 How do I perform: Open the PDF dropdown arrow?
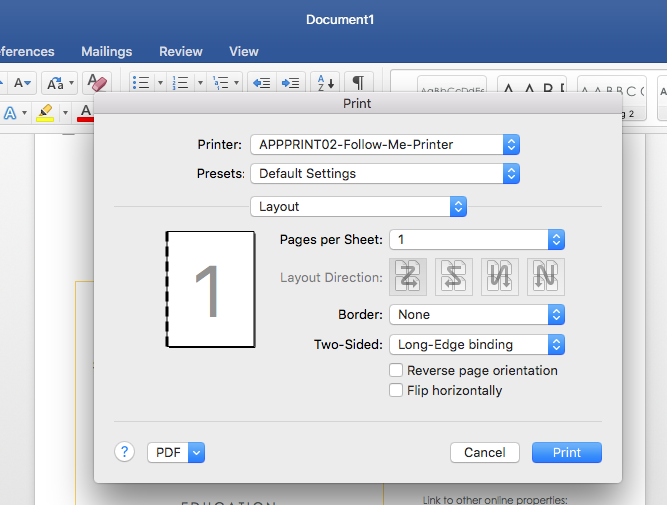coord(197,452)
